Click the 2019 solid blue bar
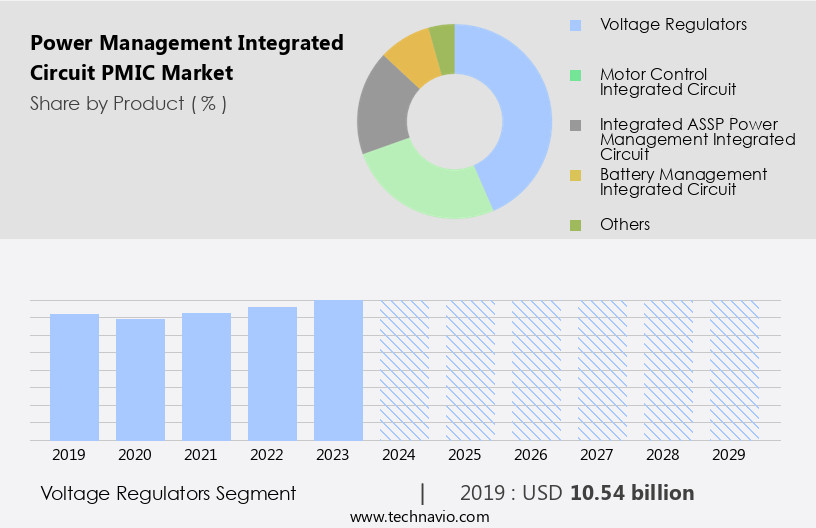 [x=75, y=377]
